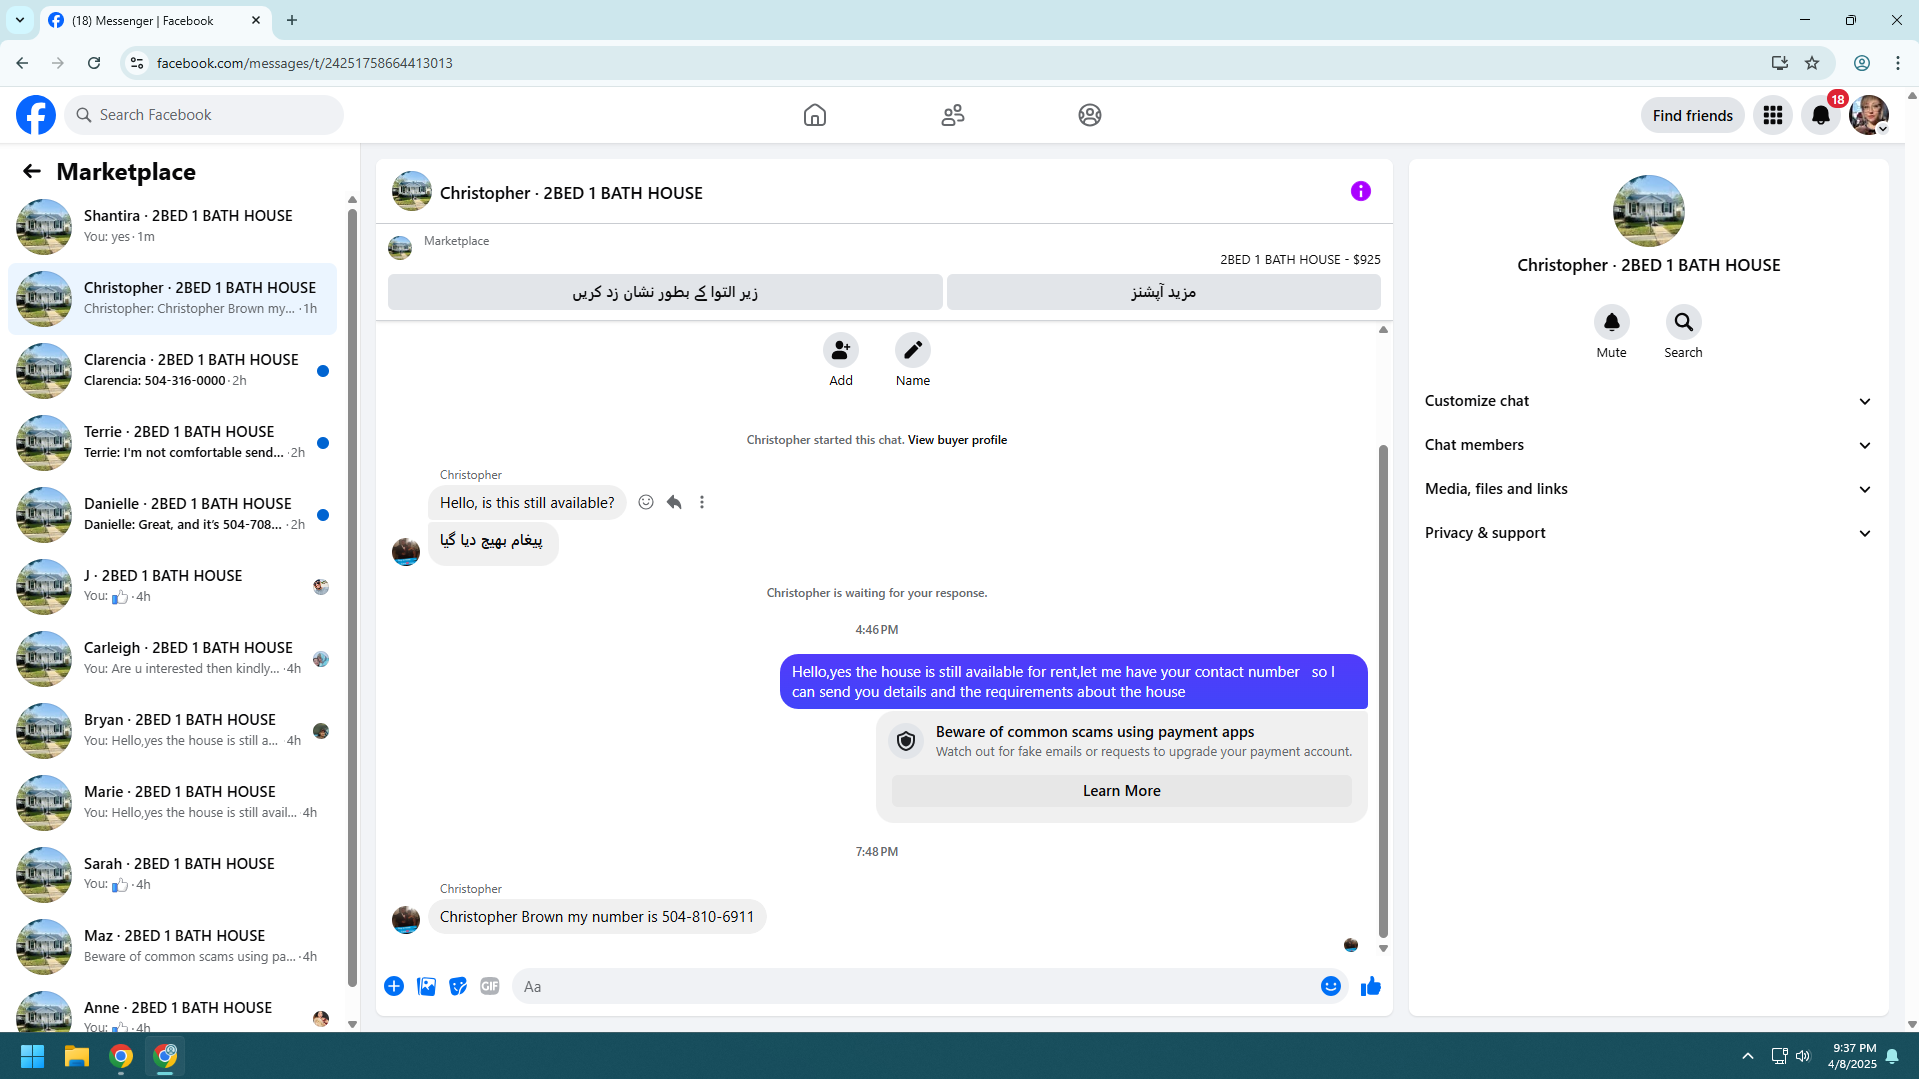
Task: Click the Add people icon
Action: click(841, 350)
